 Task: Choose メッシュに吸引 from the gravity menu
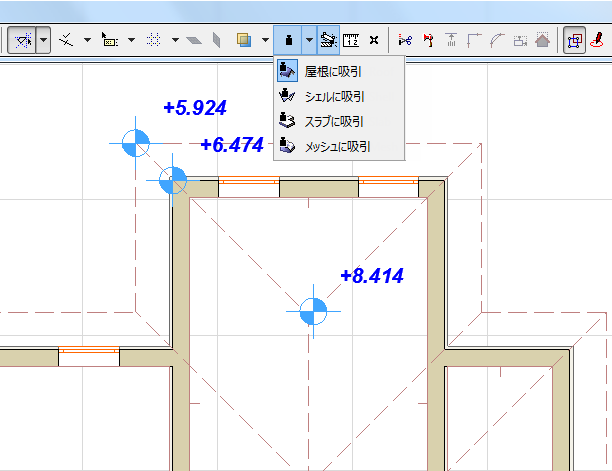point(339,146)
